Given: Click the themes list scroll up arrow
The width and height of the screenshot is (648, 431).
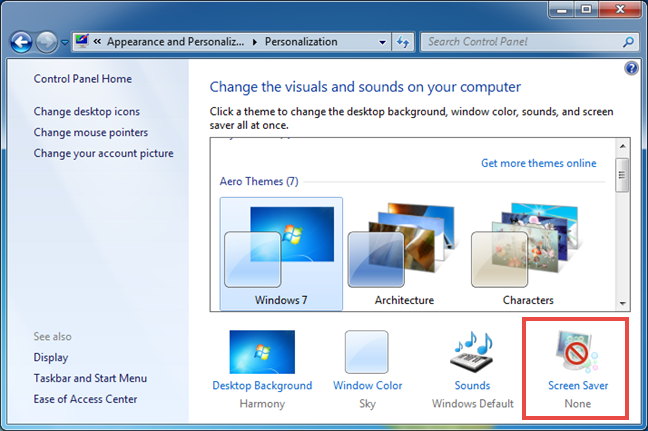Looking at the screenshot, I should coord(622,146).
